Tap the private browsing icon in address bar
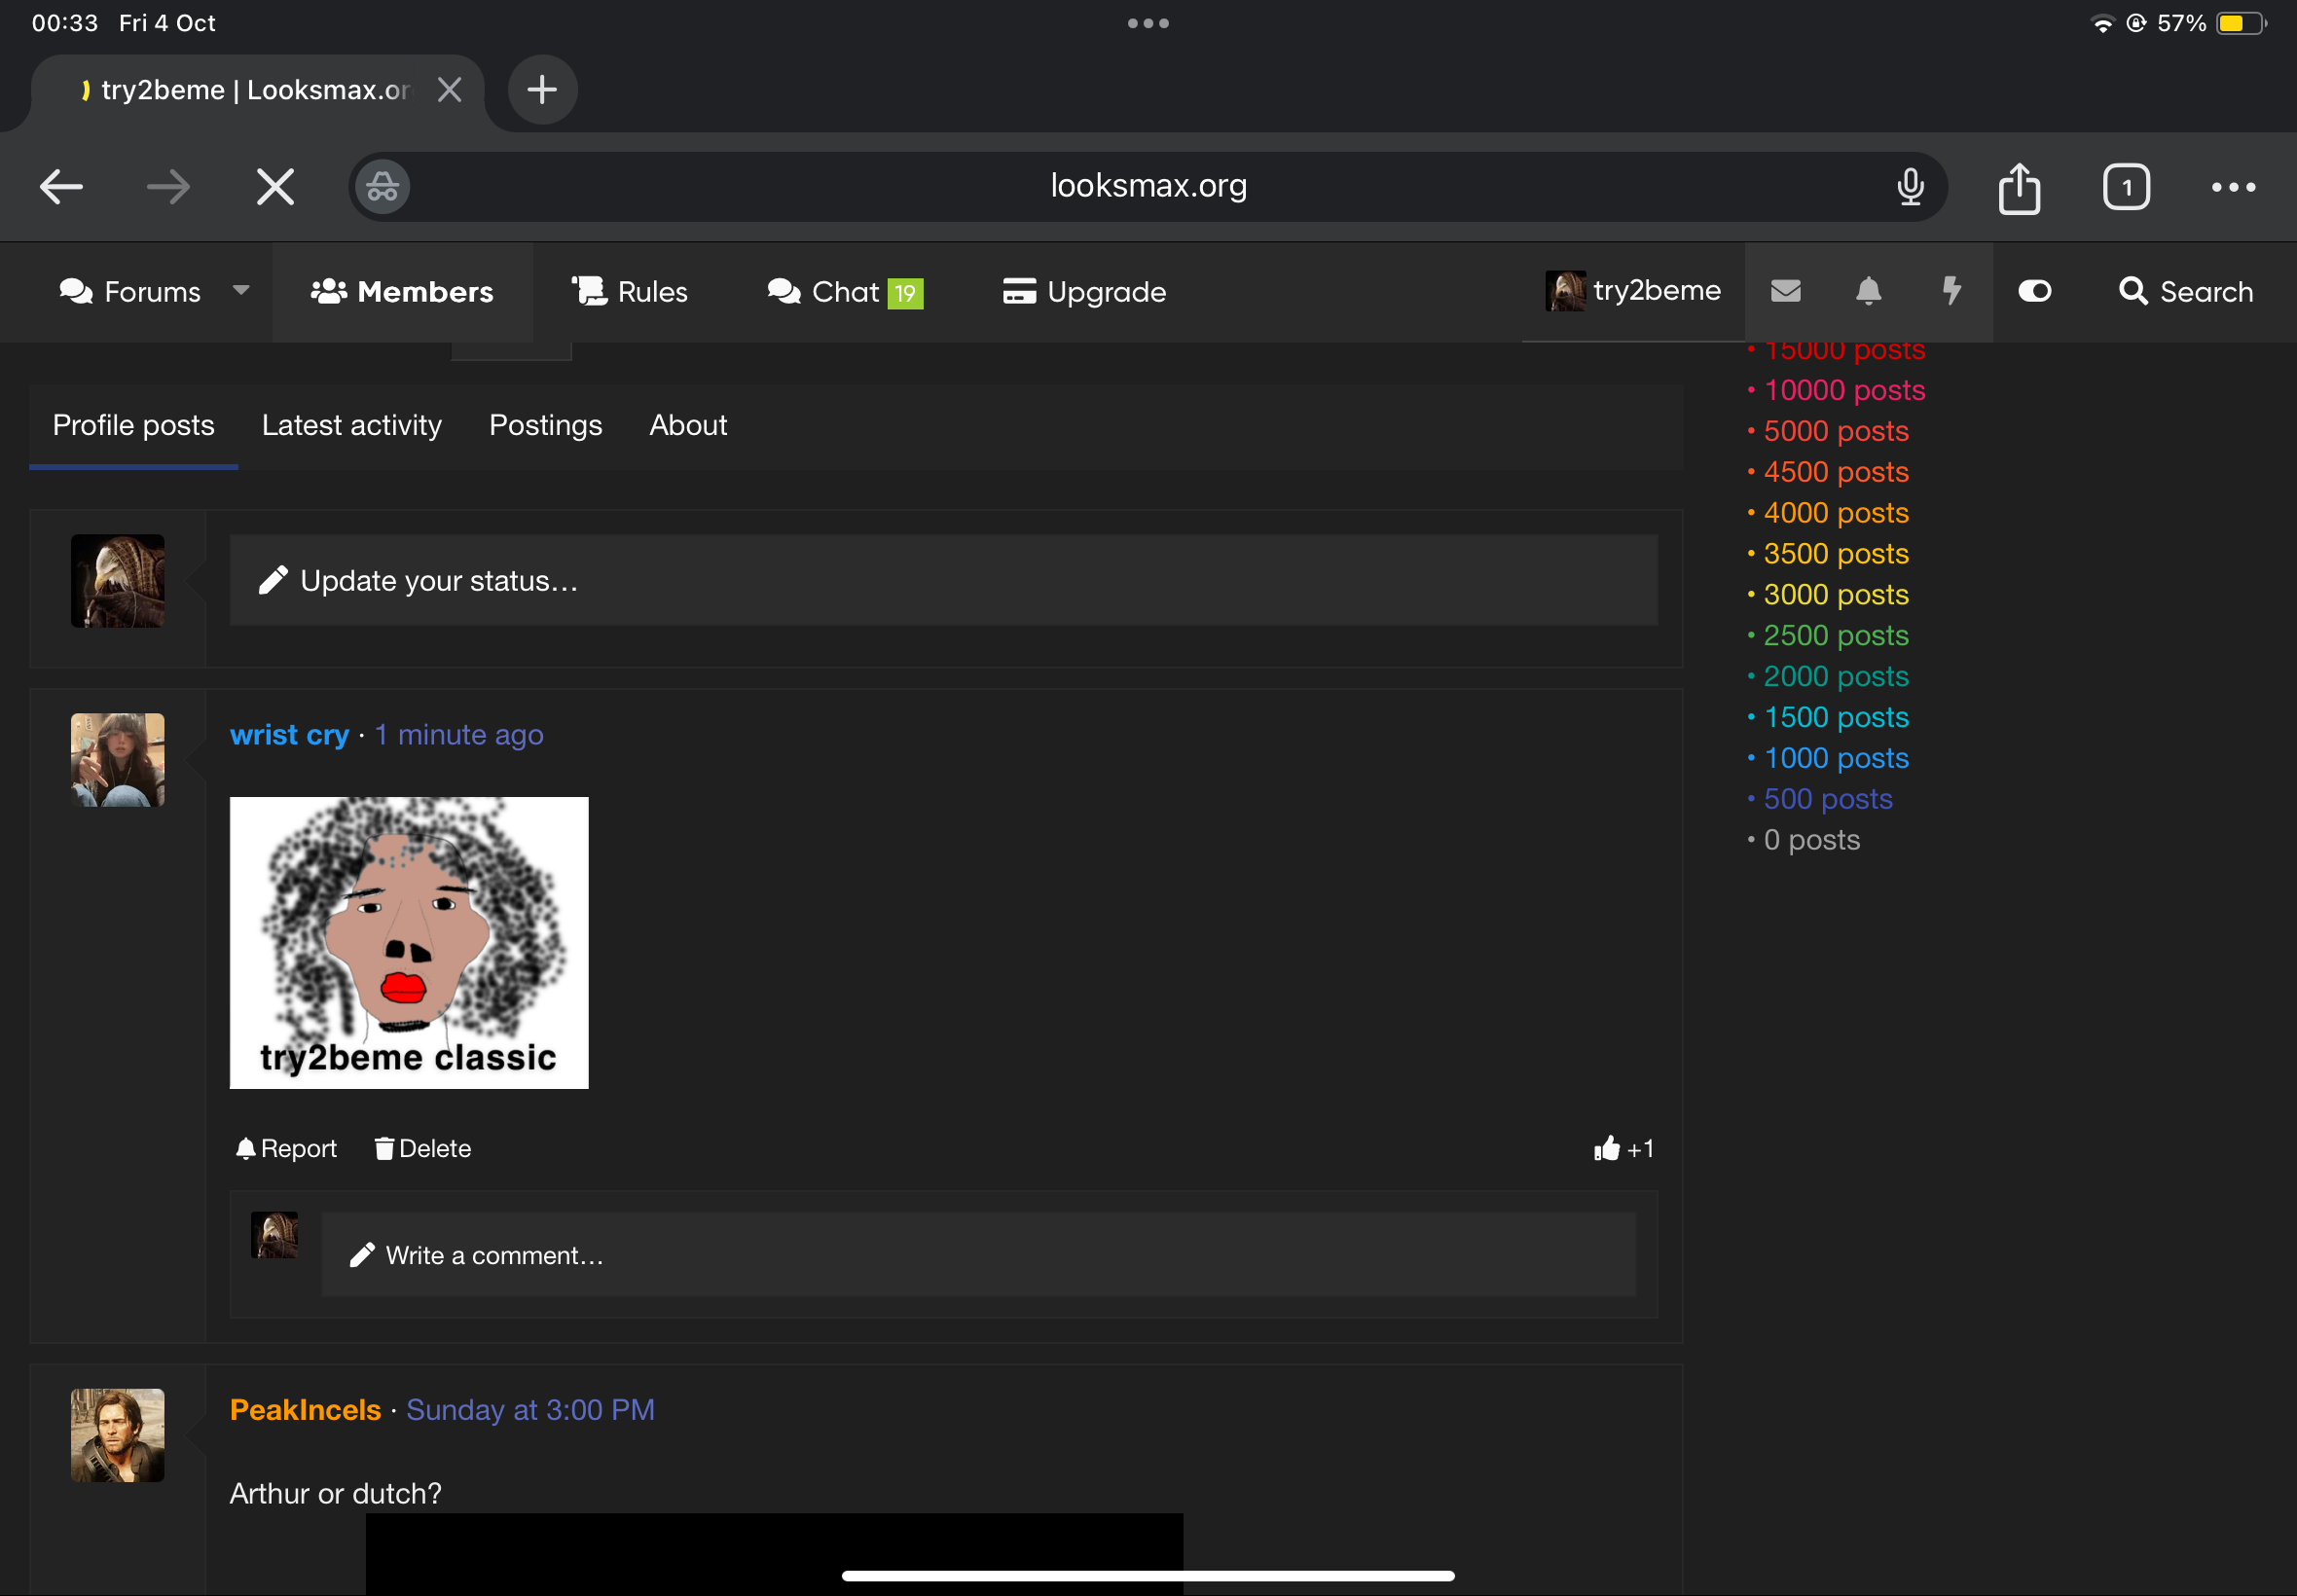2297x1596 pixels. (382, 187)
